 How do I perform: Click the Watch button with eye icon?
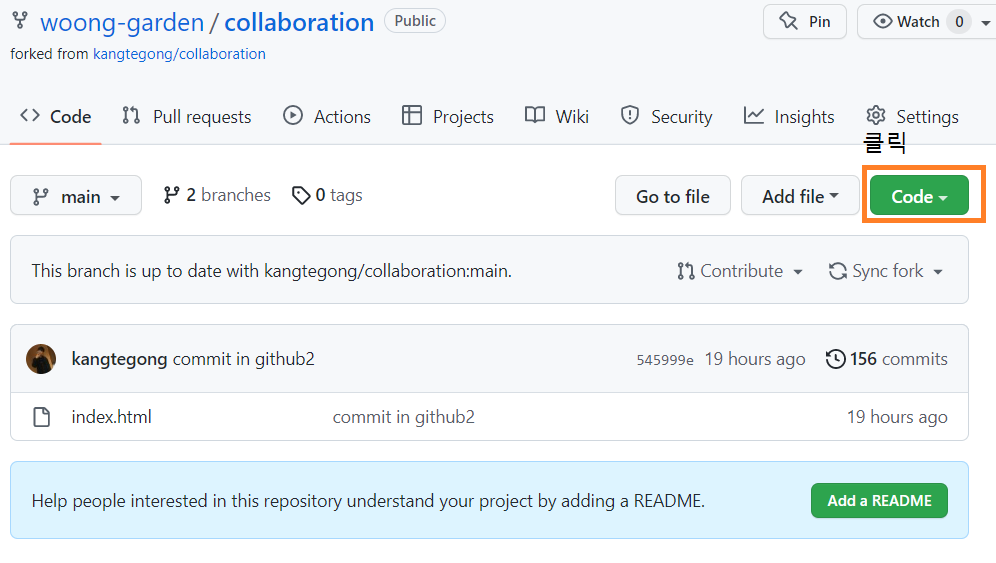click(906, 22)
